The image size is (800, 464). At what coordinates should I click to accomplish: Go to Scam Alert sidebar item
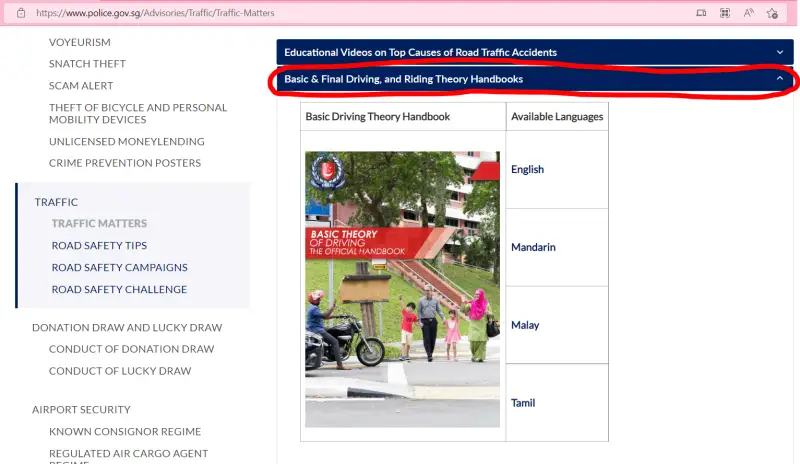pyautogui.click(x=81, y=86)
